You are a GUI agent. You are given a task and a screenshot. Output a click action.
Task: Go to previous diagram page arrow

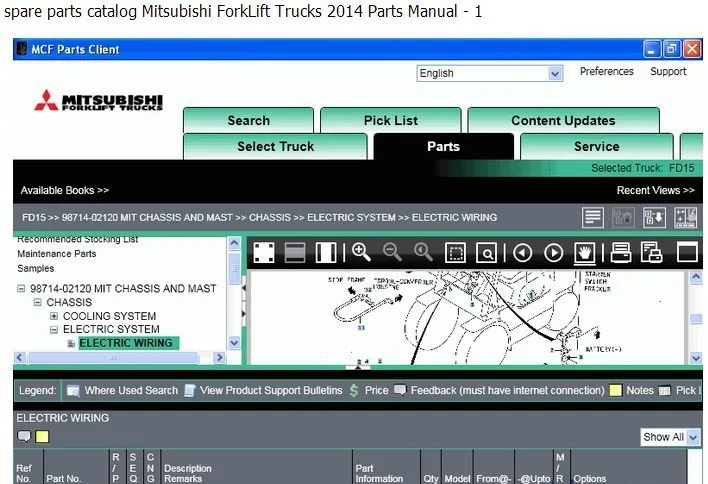pos(522,253)
